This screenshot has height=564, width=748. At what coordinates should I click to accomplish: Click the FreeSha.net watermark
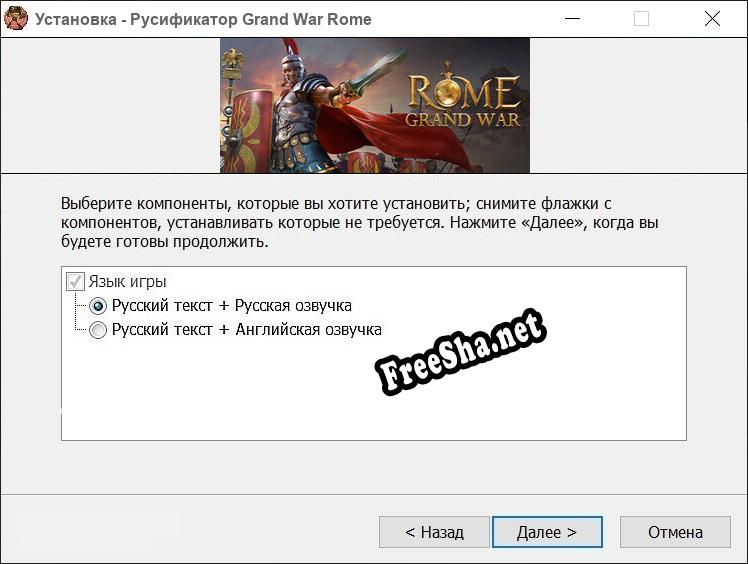(x=460, y=352)
